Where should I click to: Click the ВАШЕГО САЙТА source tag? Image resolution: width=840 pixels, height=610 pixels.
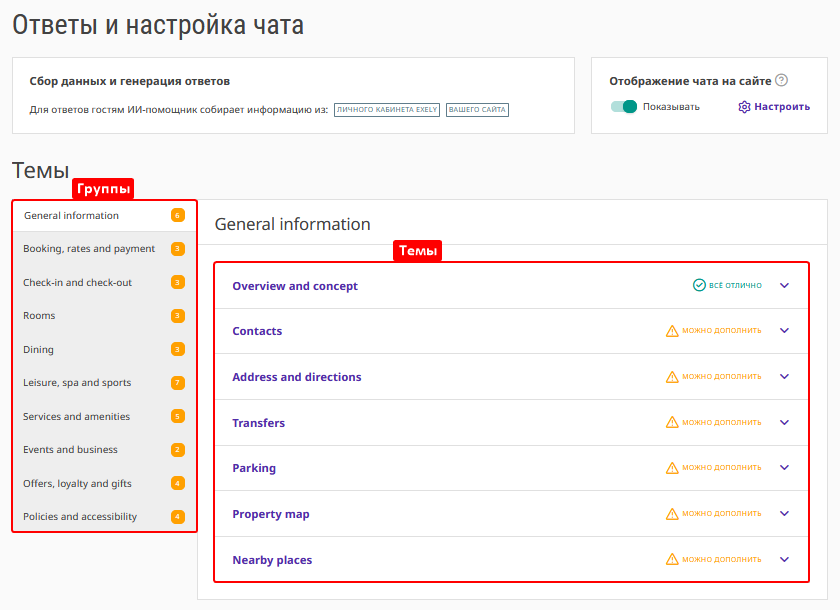coord(477,110)
